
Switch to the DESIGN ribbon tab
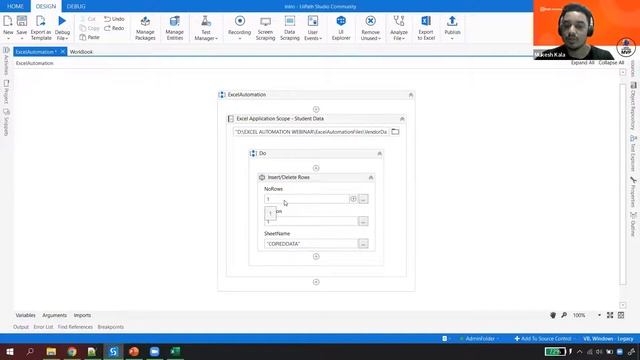coord(46,6)
